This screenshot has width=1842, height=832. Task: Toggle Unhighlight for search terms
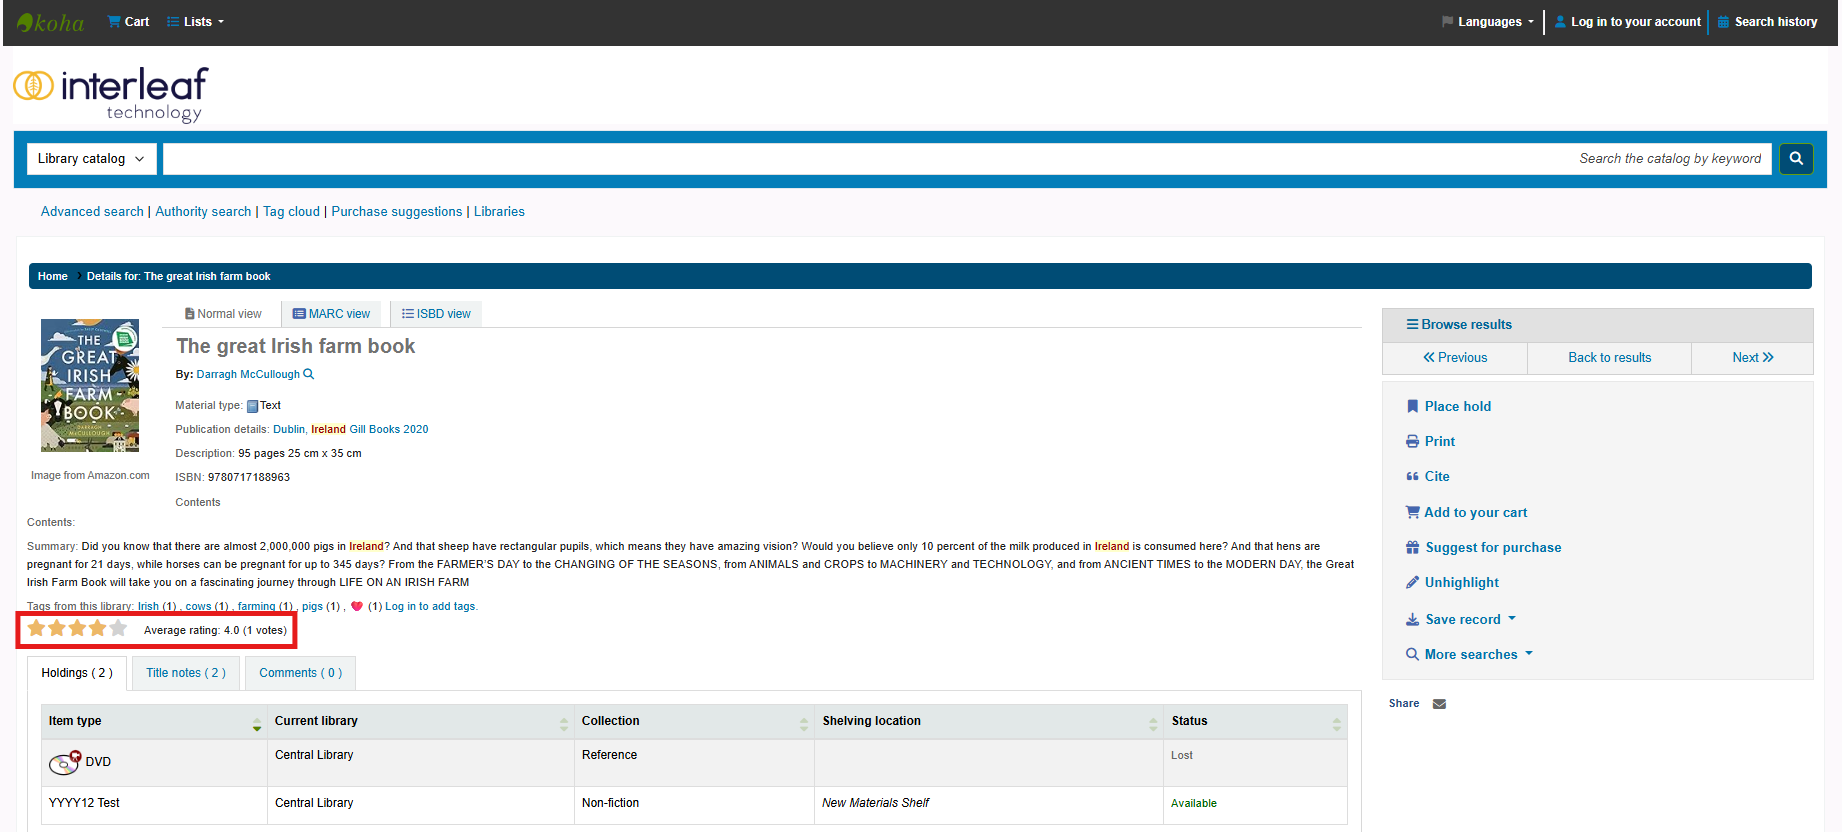tap(1461, 582)
